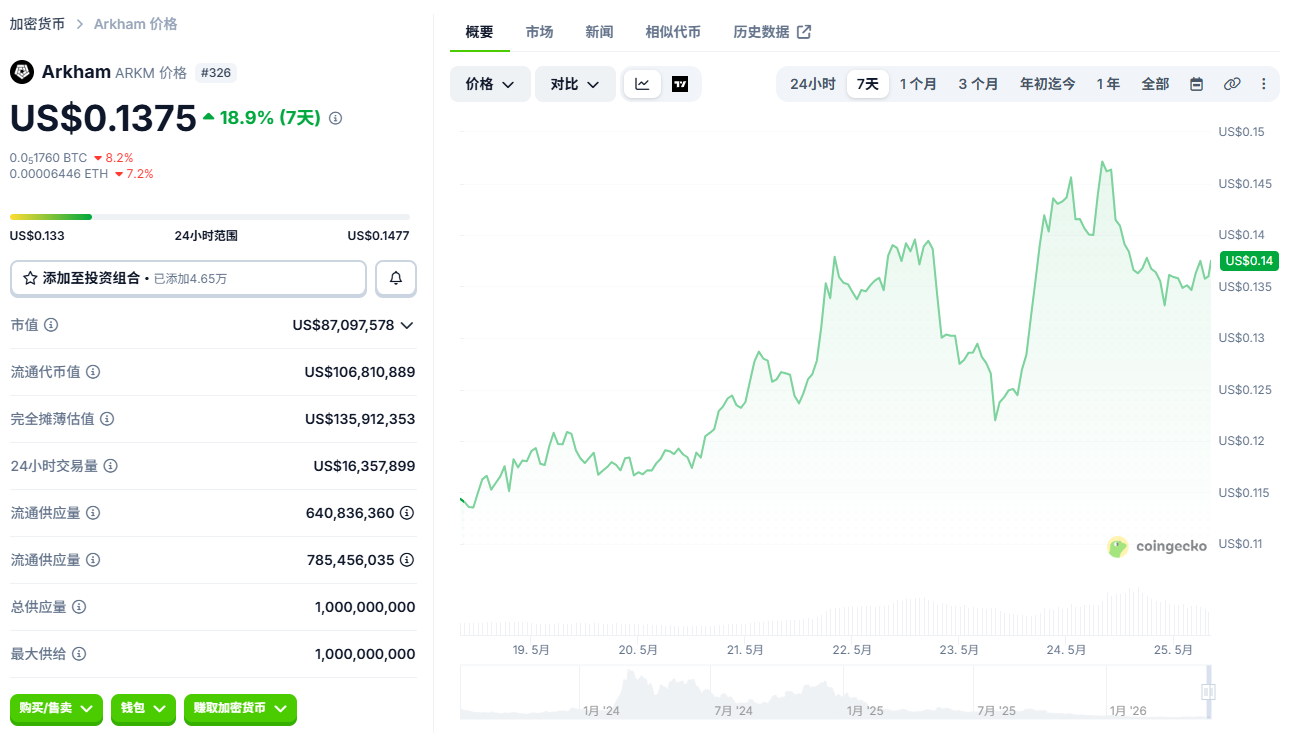Viewport: 1298px width, 733px height.
Task: Click the mini historical overview chart
Action: tap(835, 692)
